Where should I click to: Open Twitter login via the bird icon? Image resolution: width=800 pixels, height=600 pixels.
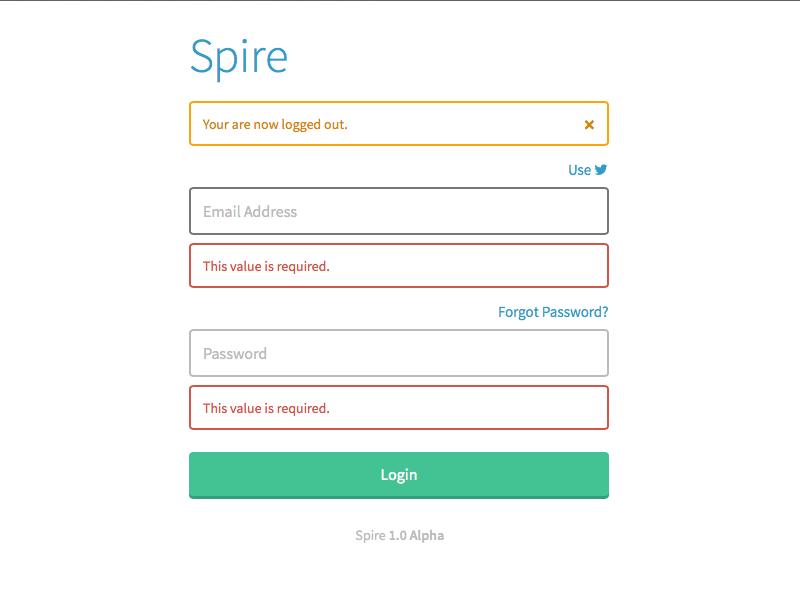click(601, 170)
